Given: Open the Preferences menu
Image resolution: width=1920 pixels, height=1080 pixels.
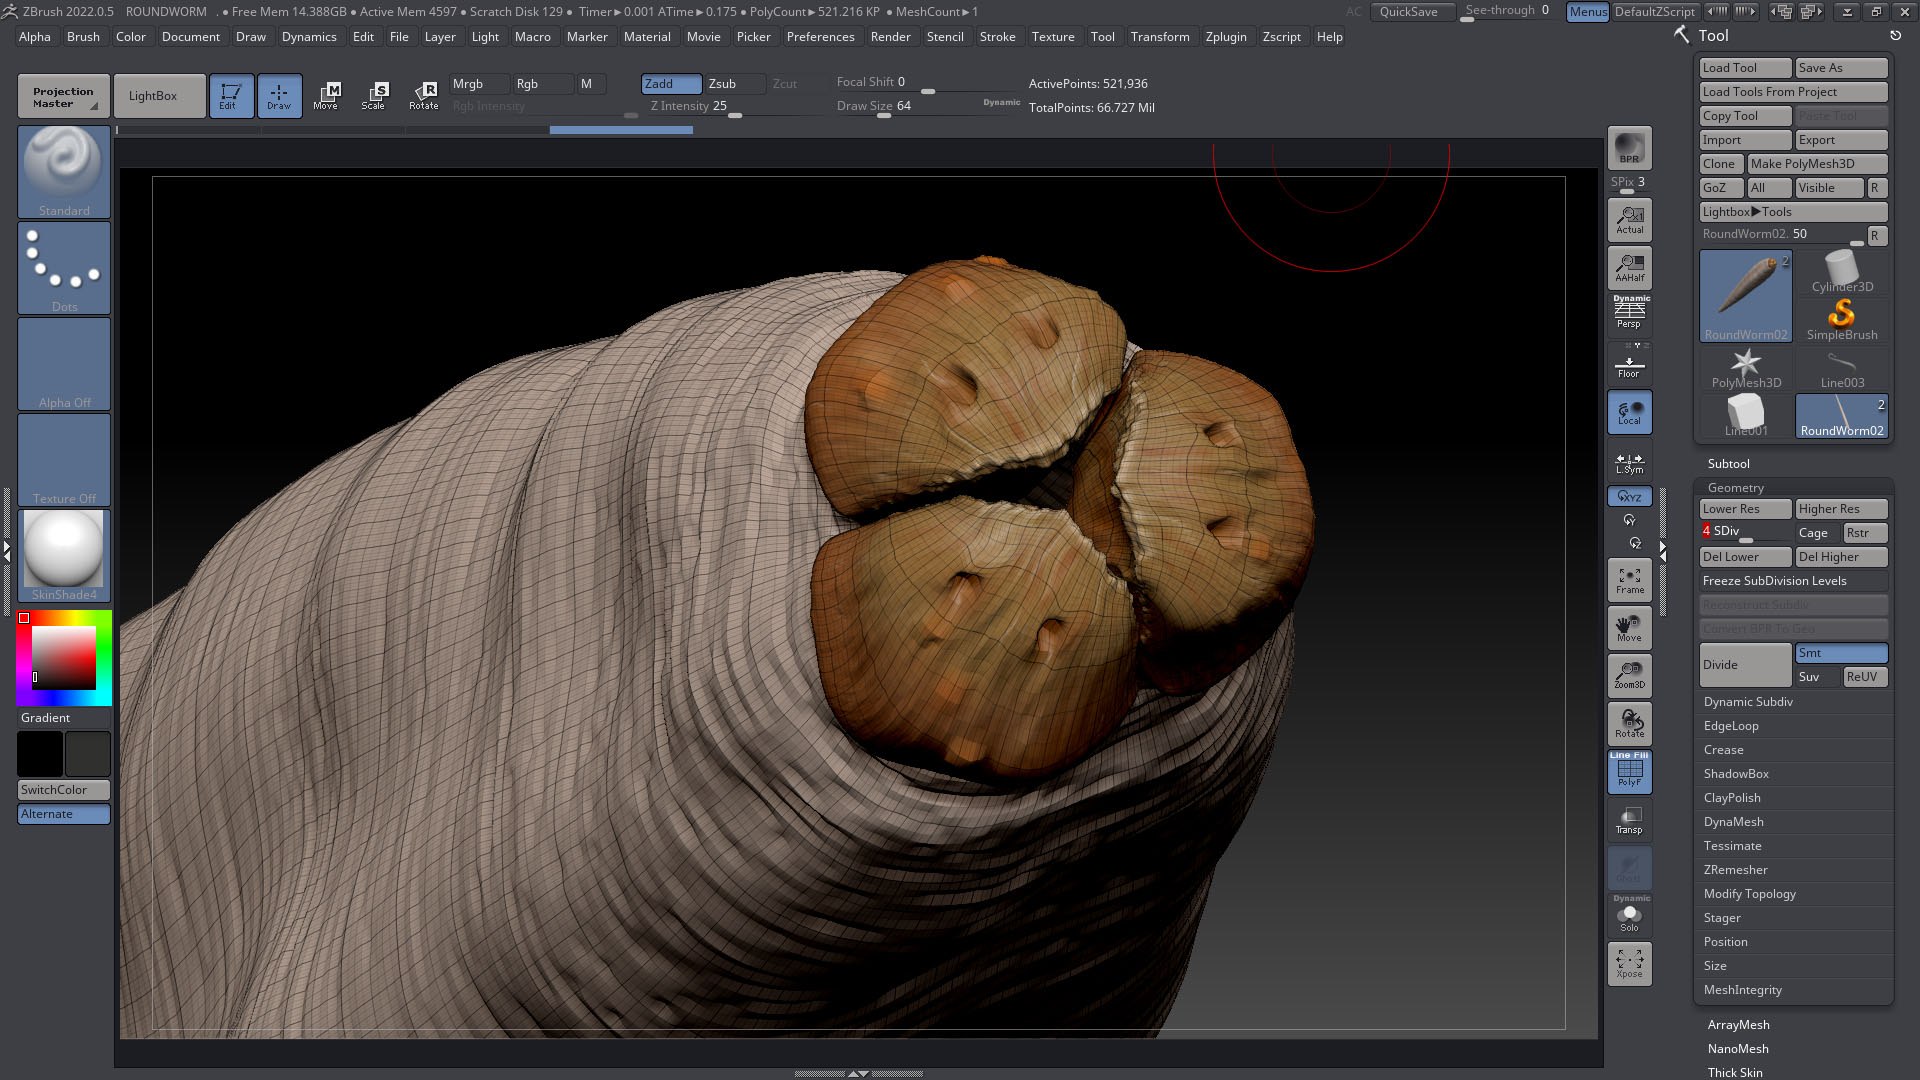Looking at the screenshot, I should [x=820, y=37].
